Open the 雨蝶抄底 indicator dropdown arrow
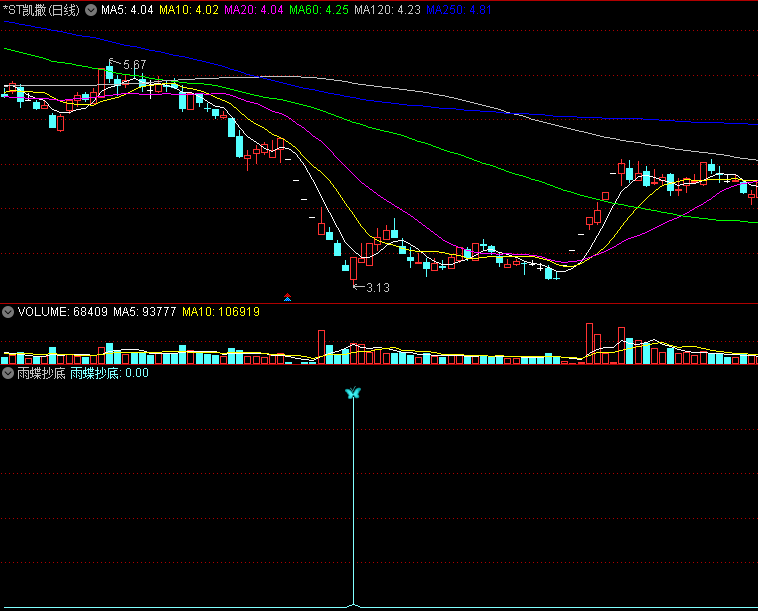 tap(8, 373)
